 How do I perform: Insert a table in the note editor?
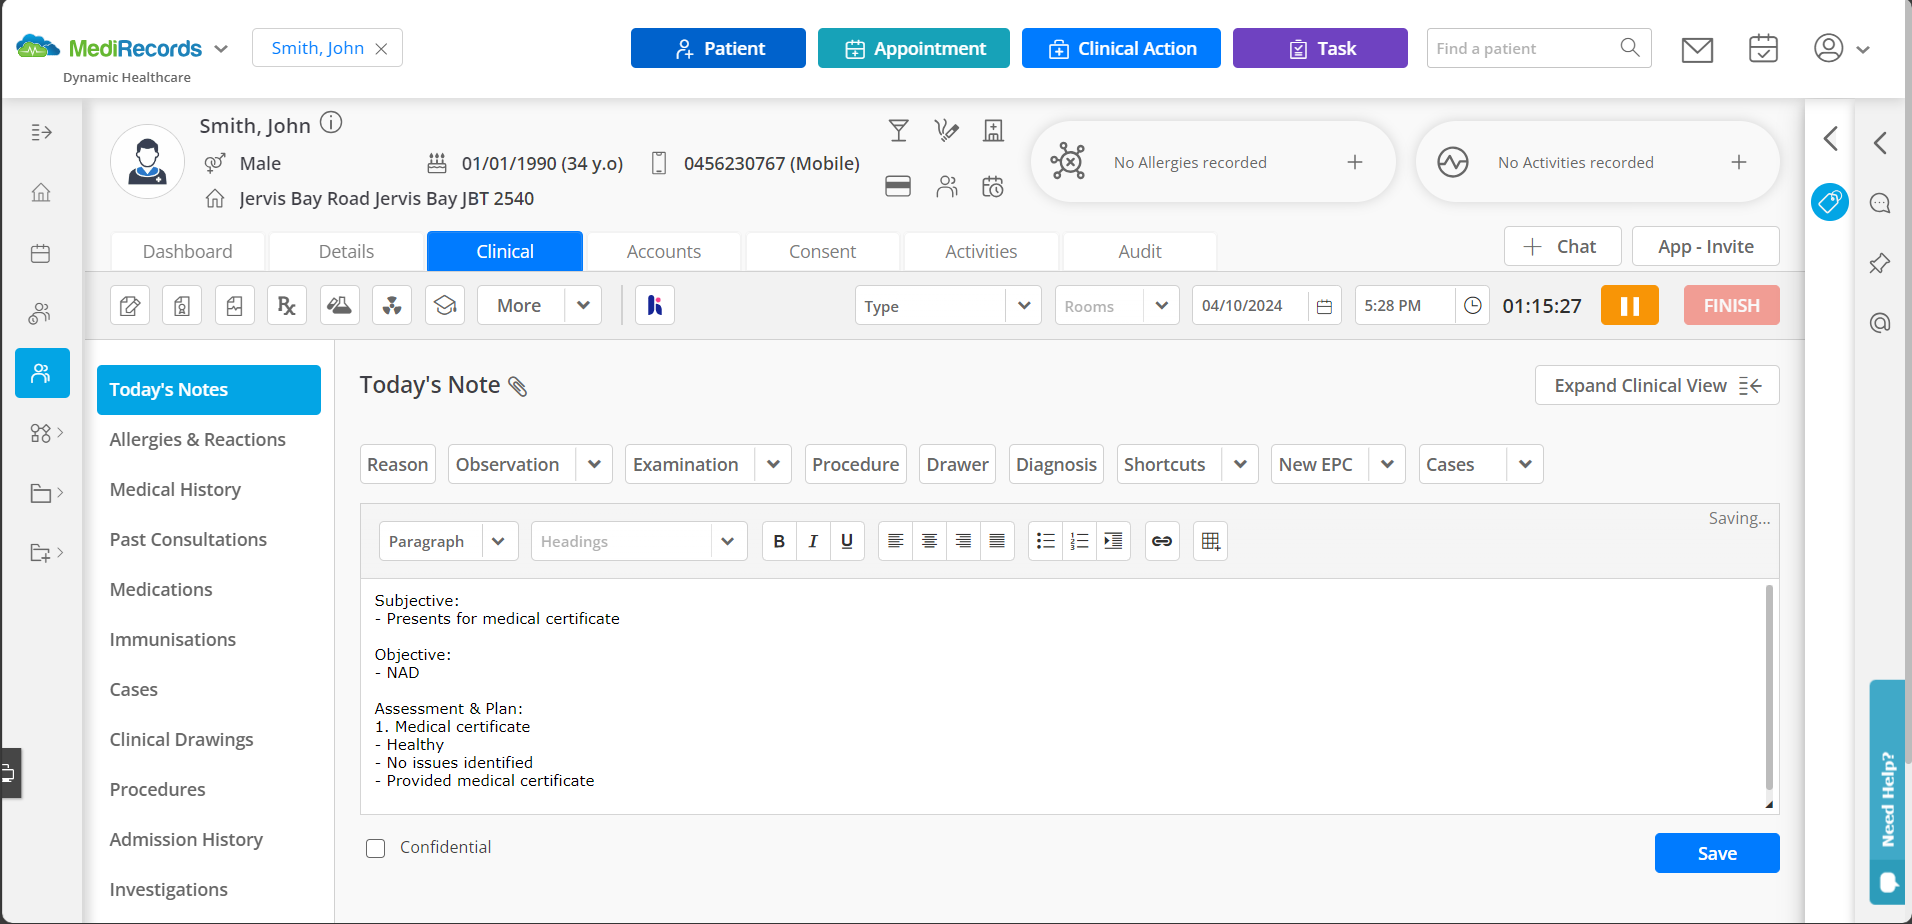coord(1210,541)
